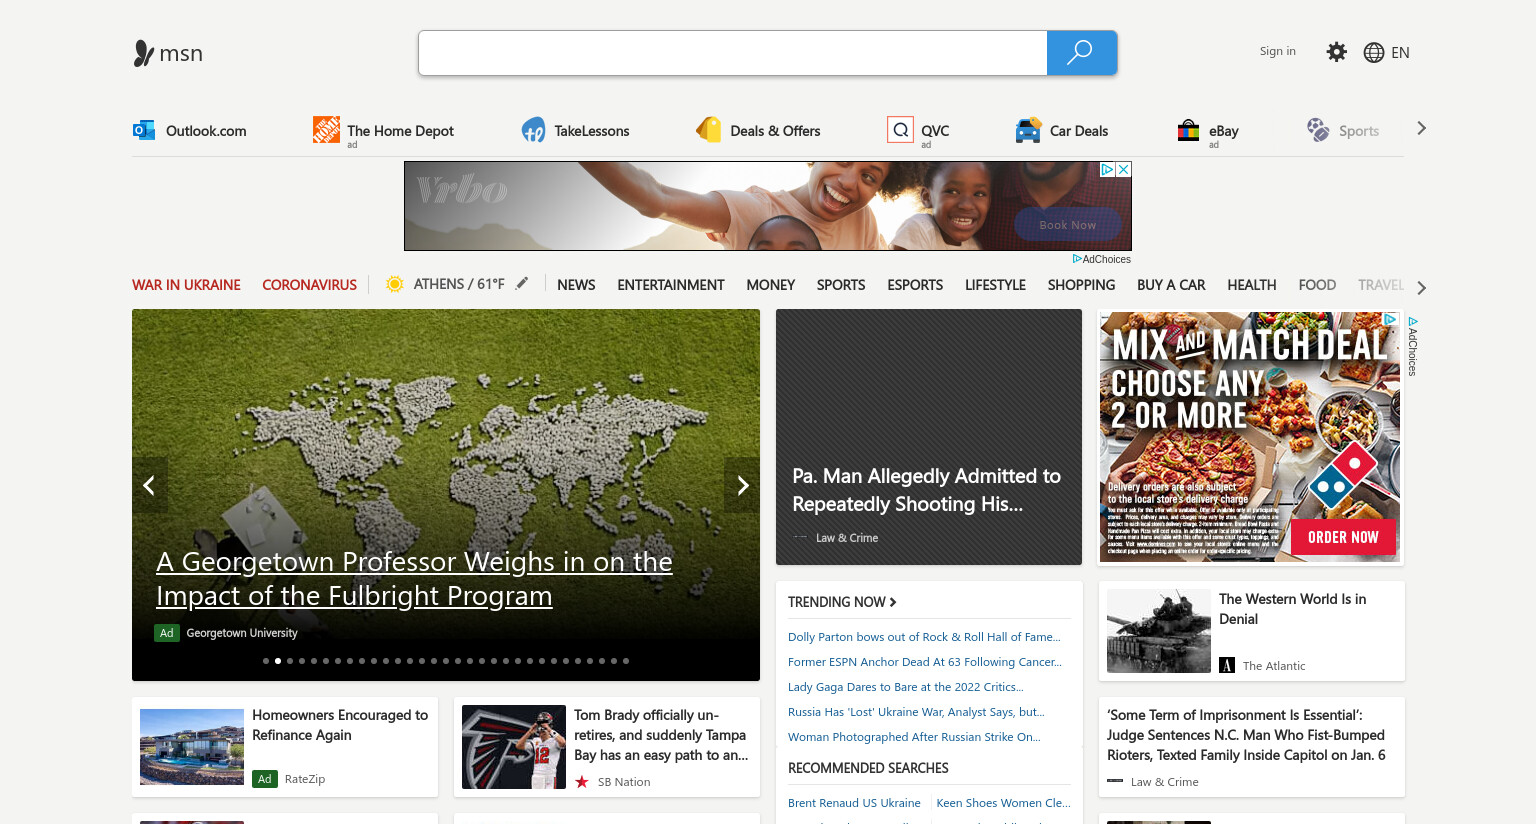Click the eBay shopping bag icon
This screenshot has width=1536, height=824.
(1188, 130)
